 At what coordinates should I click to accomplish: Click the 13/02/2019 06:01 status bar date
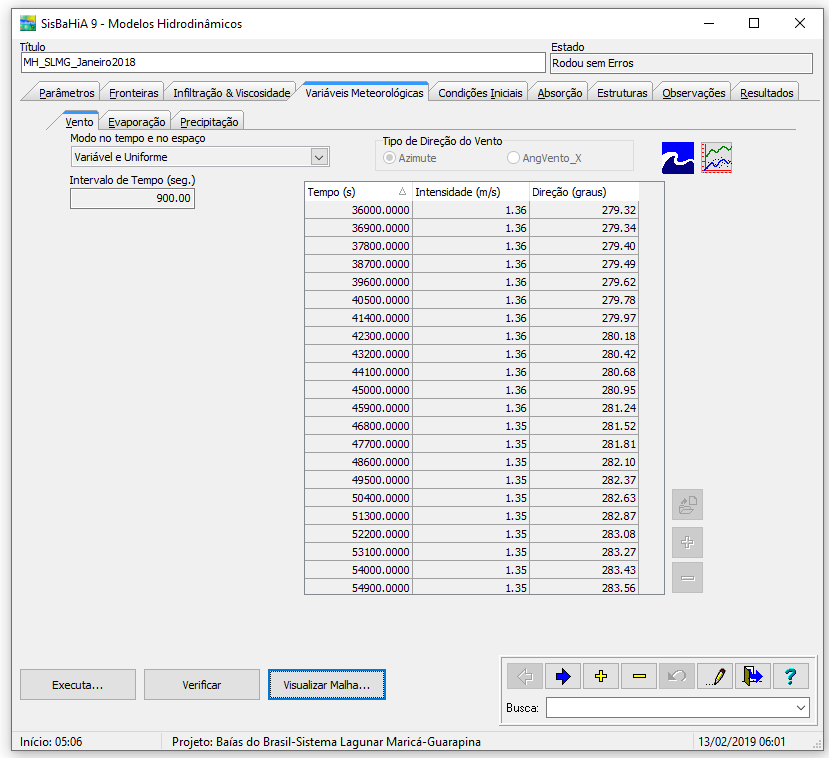coord(742,742)
